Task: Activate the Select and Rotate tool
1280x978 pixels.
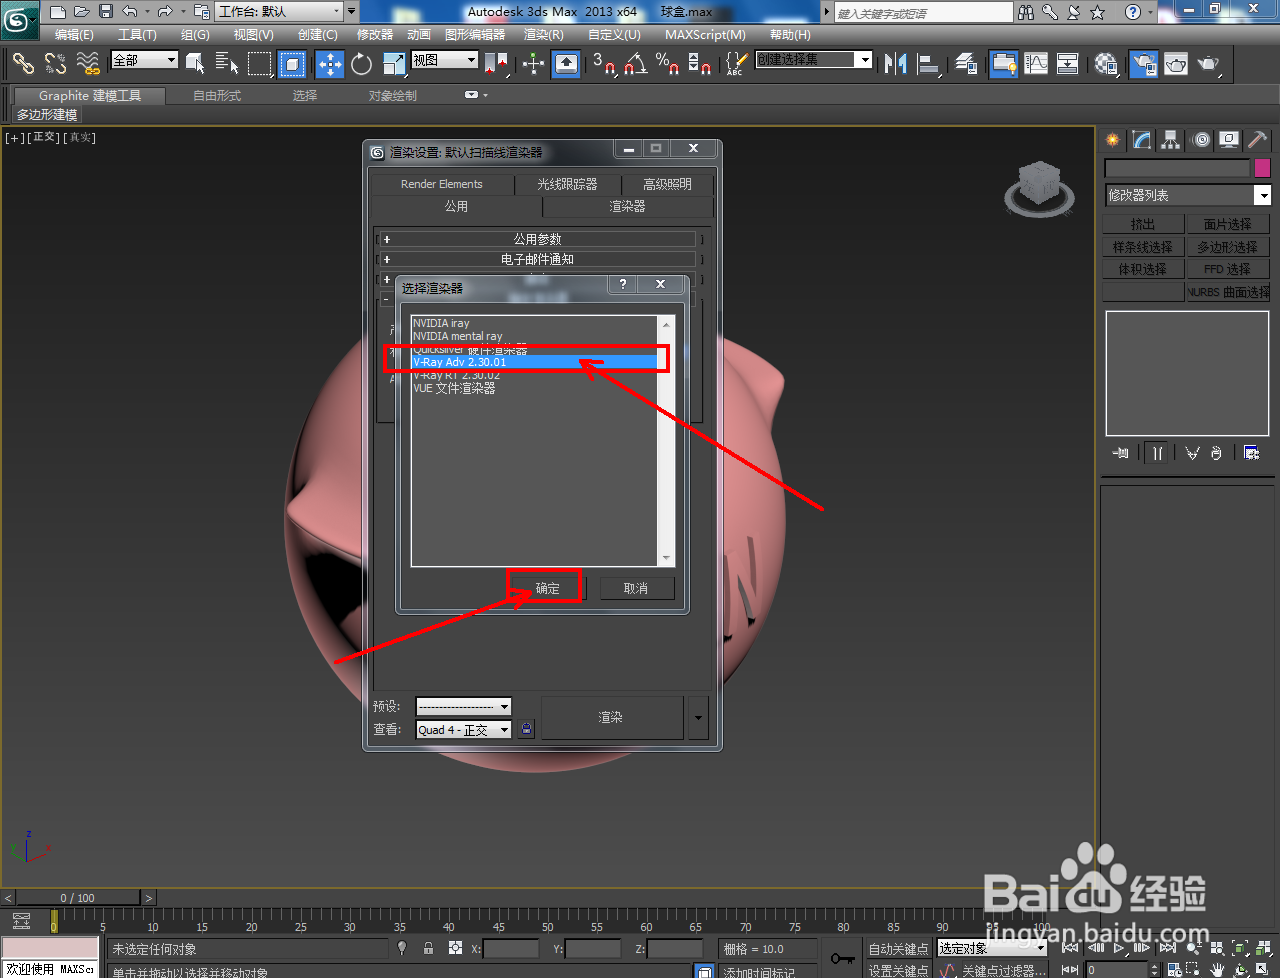Action: (x=358, y=64)
